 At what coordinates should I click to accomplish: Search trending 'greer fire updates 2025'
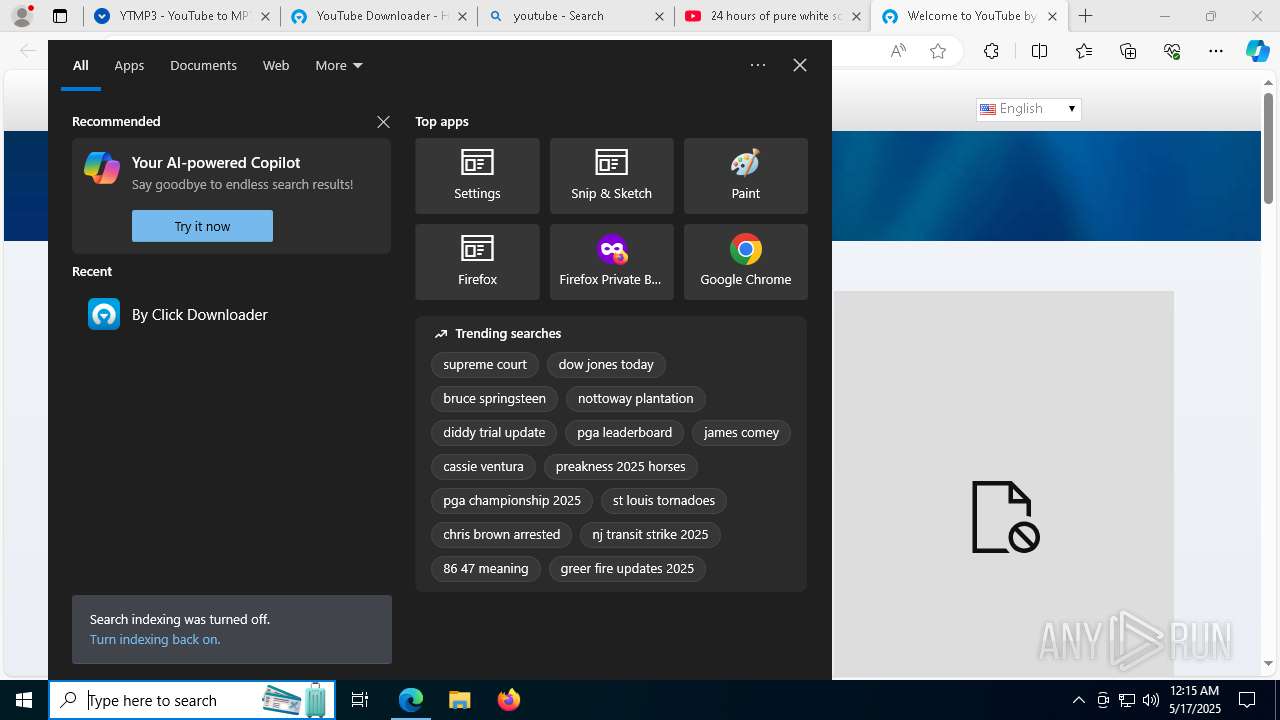627,569
